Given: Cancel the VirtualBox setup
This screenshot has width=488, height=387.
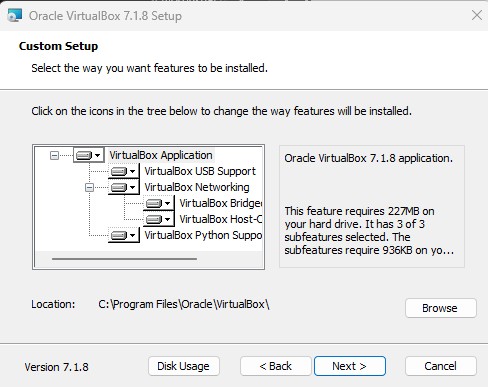Looking at the screenshot, I should coord(441,366).
